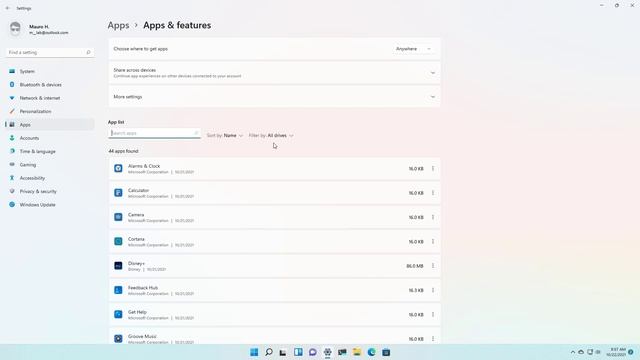Viewport: 640px width, 360px height.
Task: Open Chat from the taskbar
Action: click(313, 352)
